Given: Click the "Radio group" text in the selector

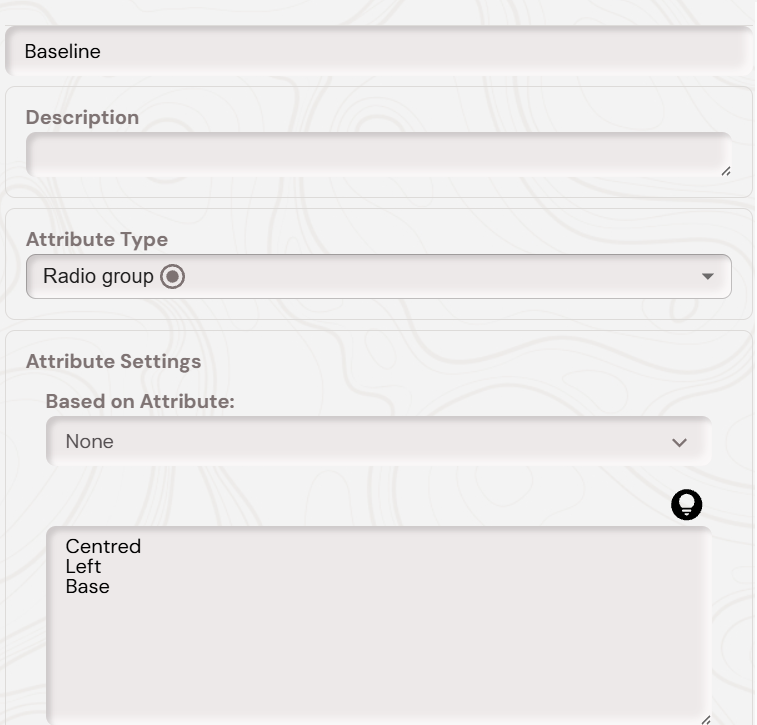Looking at the screenshot, I should click(x=98, y=277).
